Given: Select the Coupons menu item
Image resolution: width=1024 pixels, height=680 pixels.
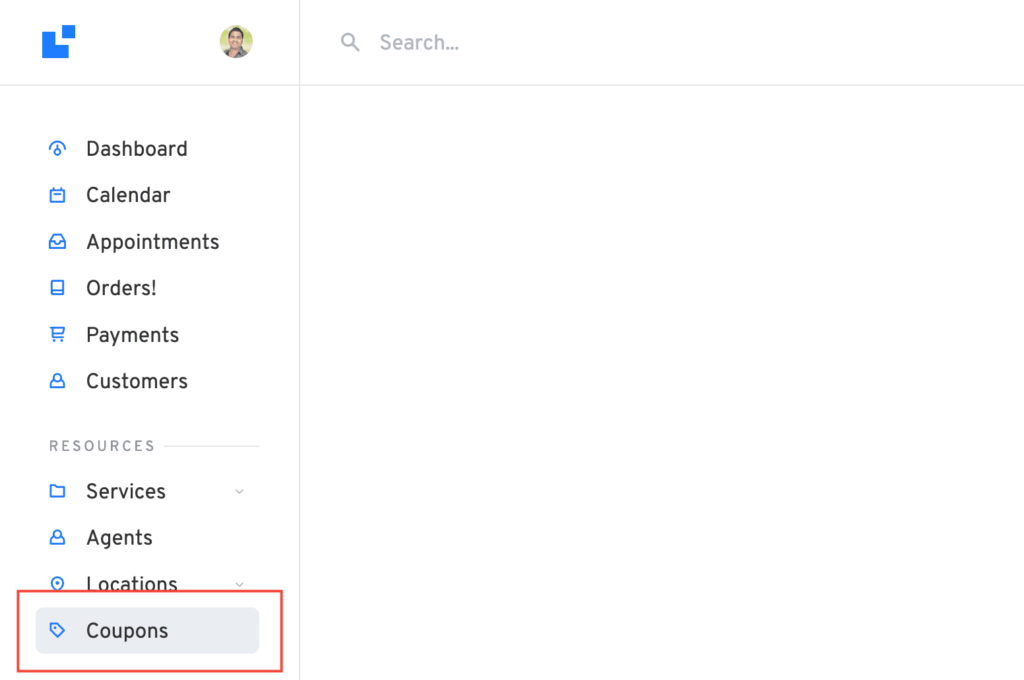Looking at the screenshot, I should pos(127,631).
